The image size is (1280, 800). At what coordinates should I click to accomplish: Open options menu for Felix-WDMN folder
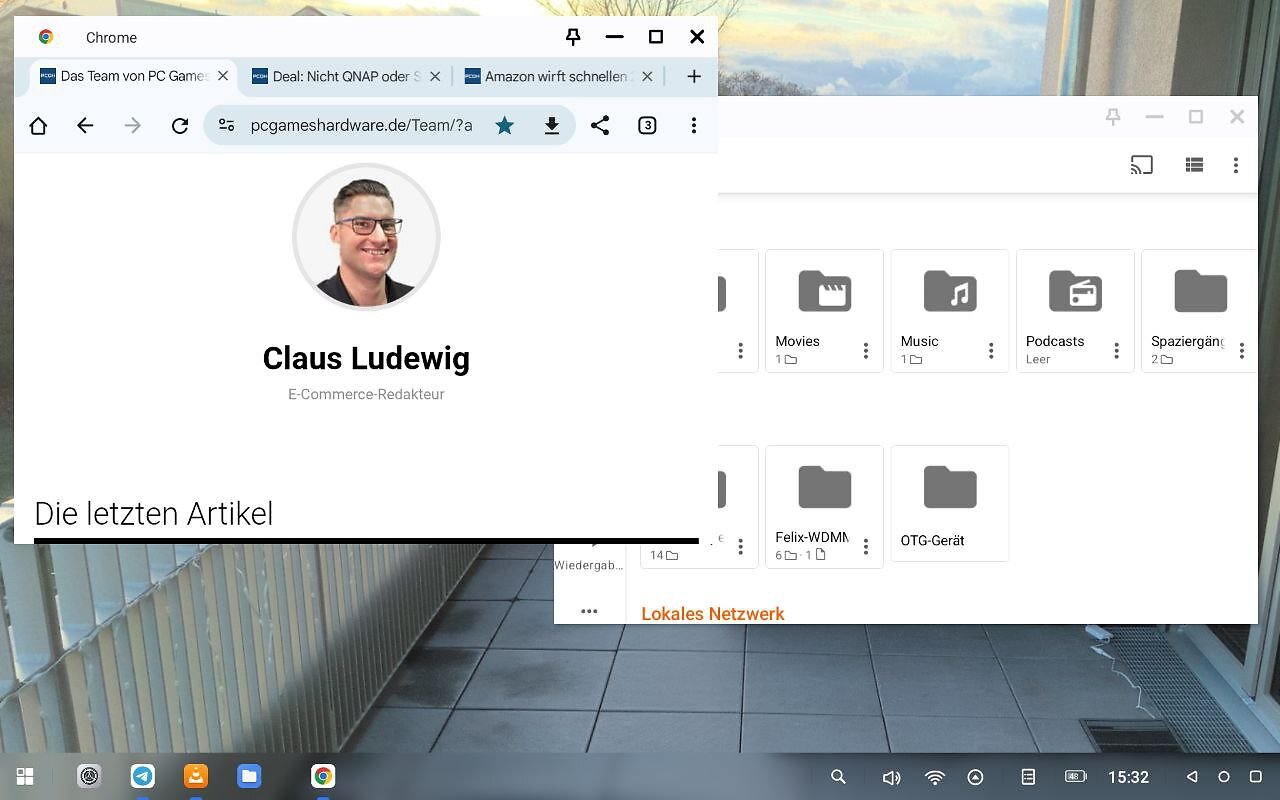[x=866, y=547]
